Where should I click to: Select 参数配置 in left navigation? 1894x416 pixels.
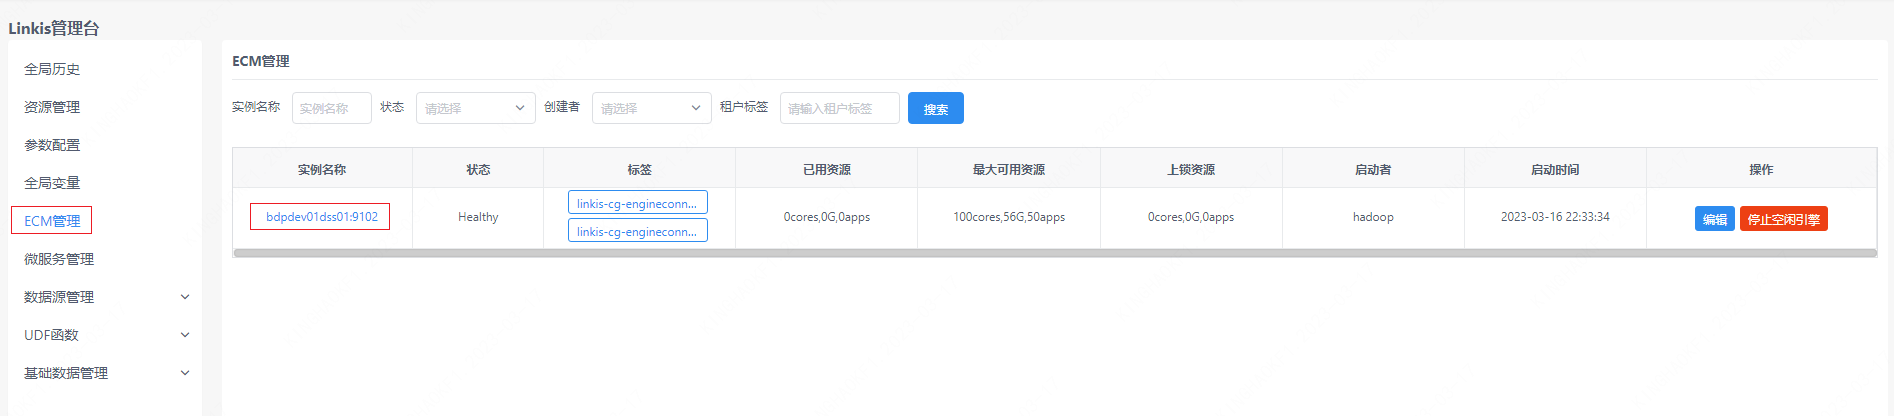pyautogui.click(x=52, y=145)
